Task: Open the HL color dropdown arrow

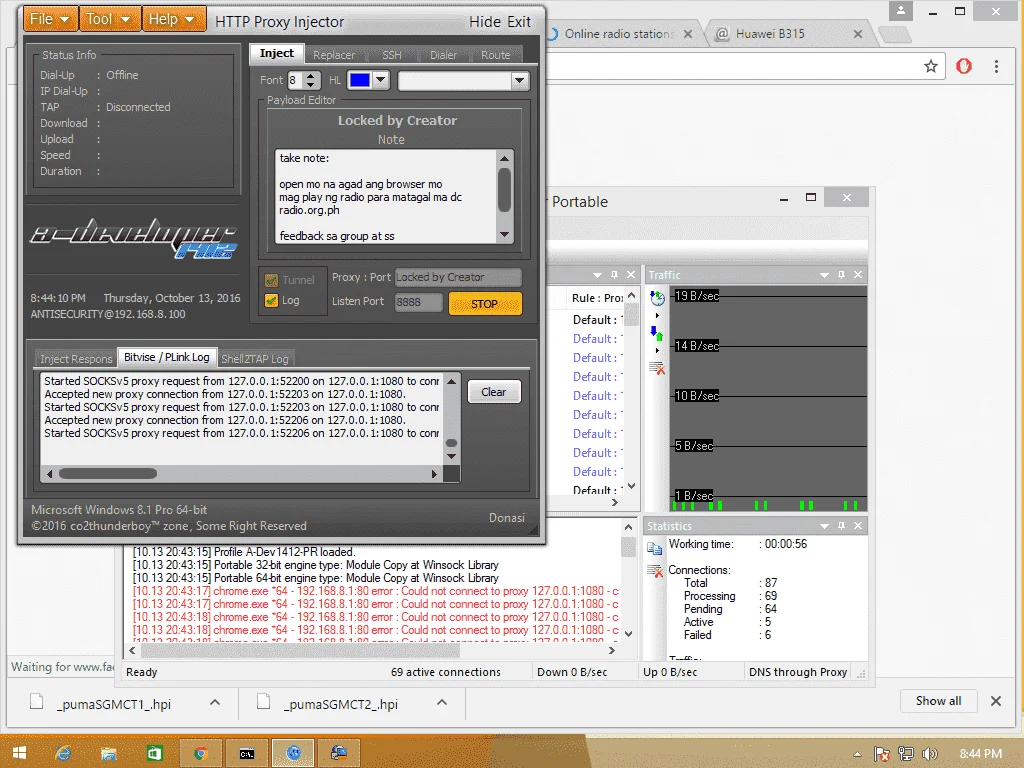Action: coord(381,80)
